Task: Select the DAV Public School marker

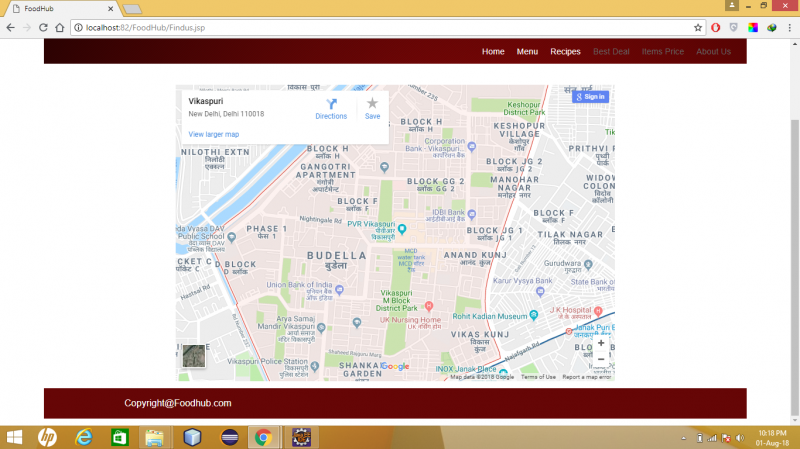Action: (232, 237)
